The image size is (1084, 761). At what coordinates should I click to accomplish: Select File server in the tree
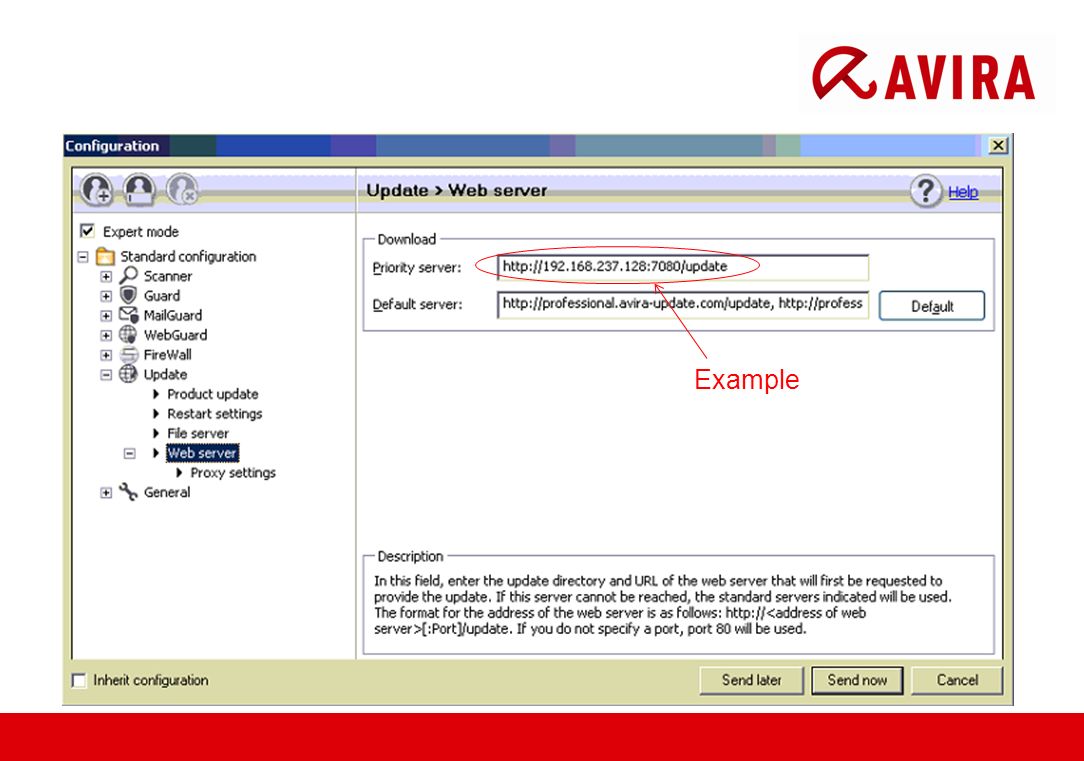point(198,433)
